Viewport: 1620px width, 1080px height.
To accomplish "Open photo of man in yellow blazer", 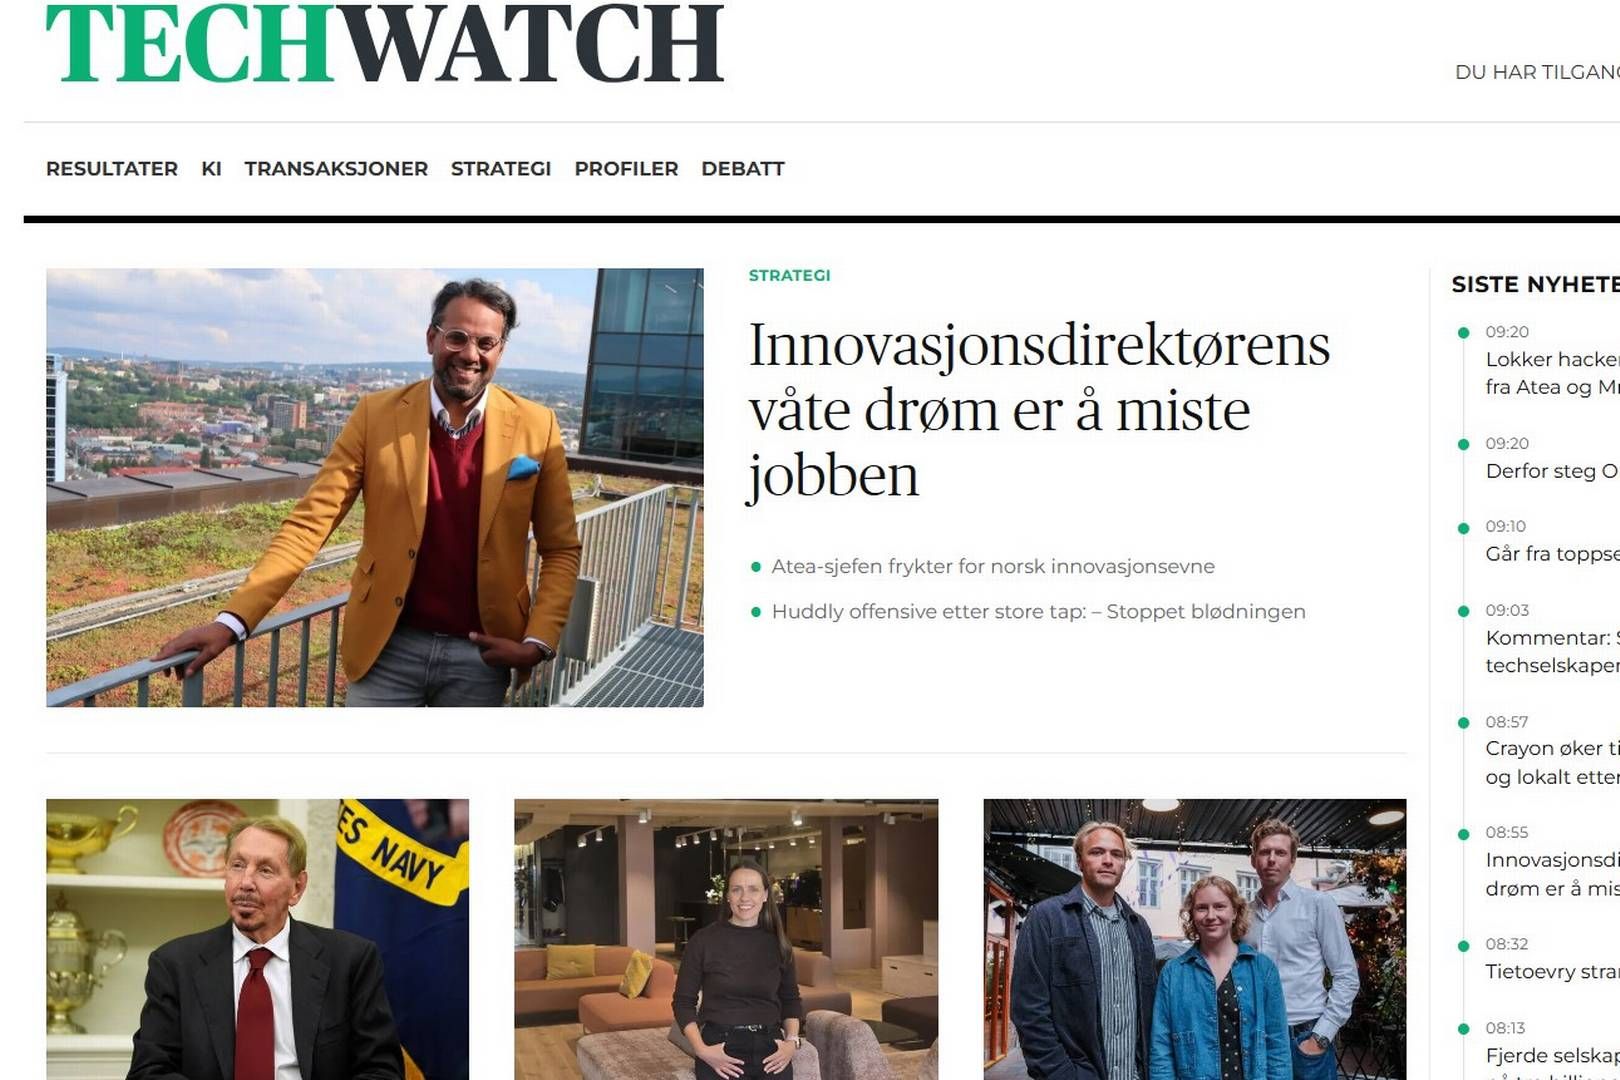I will pos(375,487).
